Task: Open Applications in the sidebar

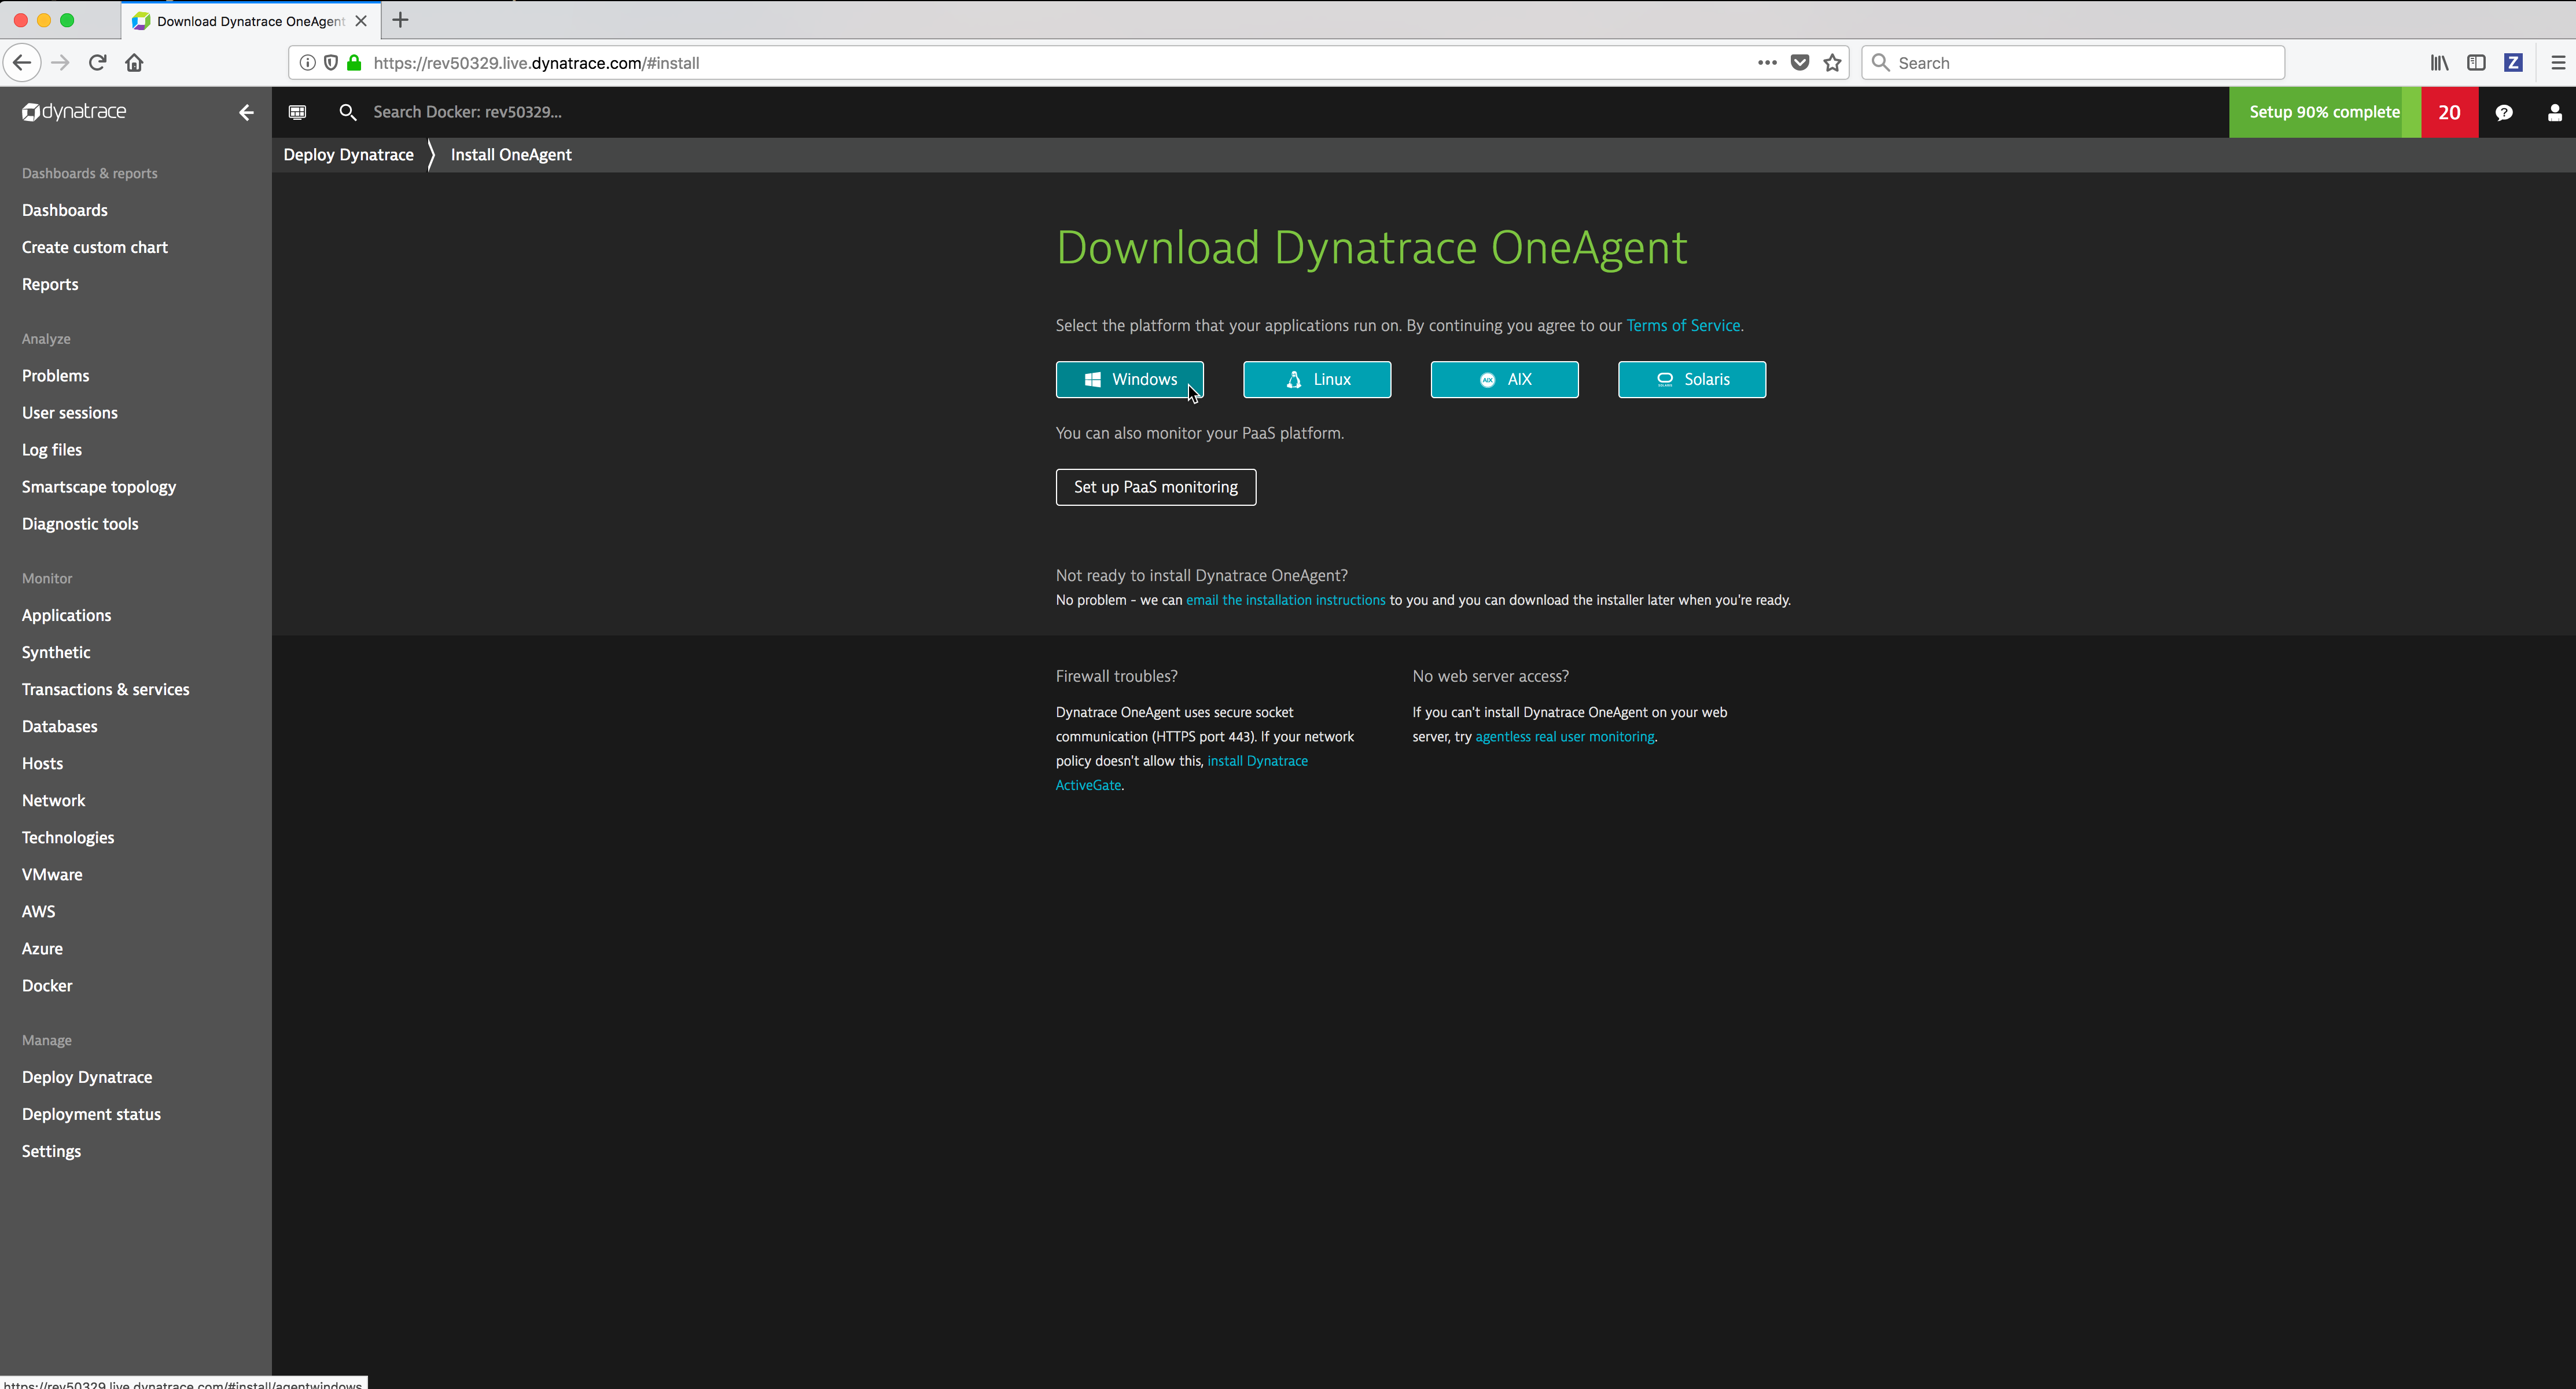Action: [67, 615]
